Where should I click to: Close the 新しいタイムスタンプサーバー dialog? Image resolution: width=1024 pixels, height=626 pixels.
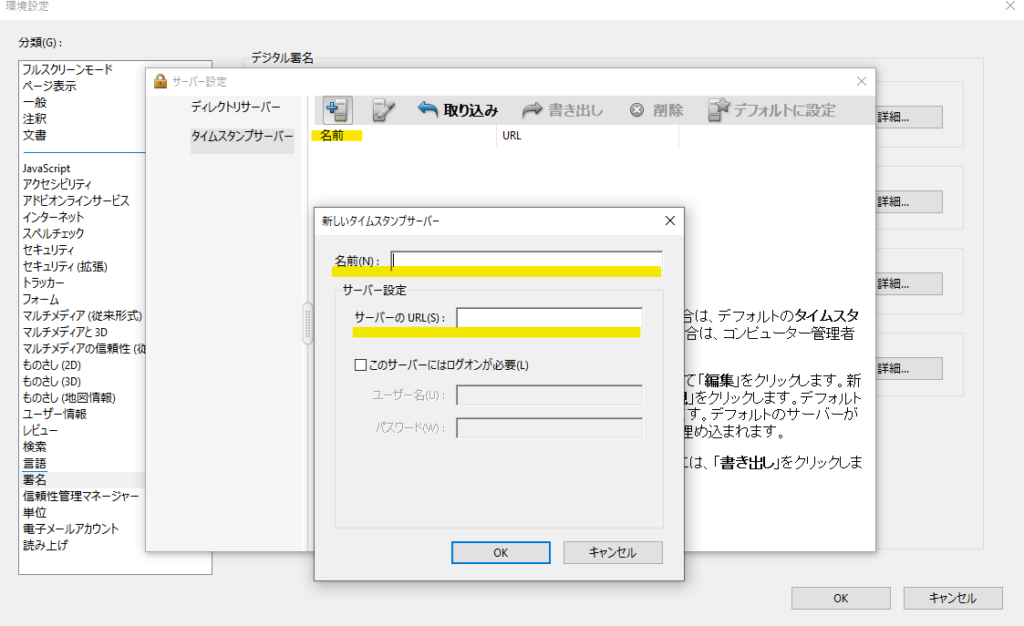tap(670, 220)
